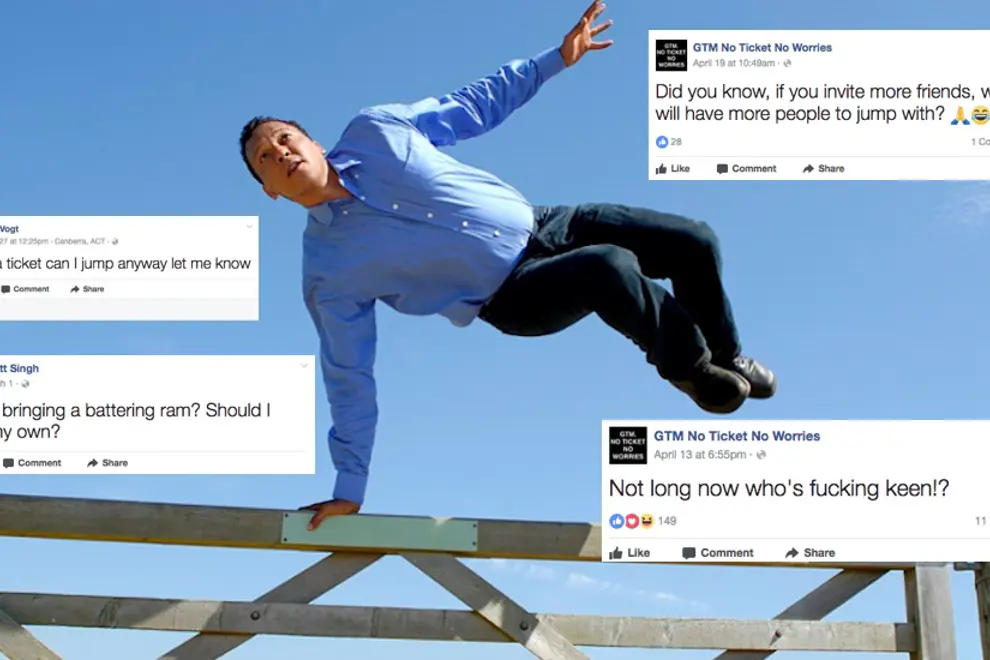The width and height of the screenshot is (990, 660).
Task: Share Vogt's jump anyway post
Action: [x=87, y=289]
